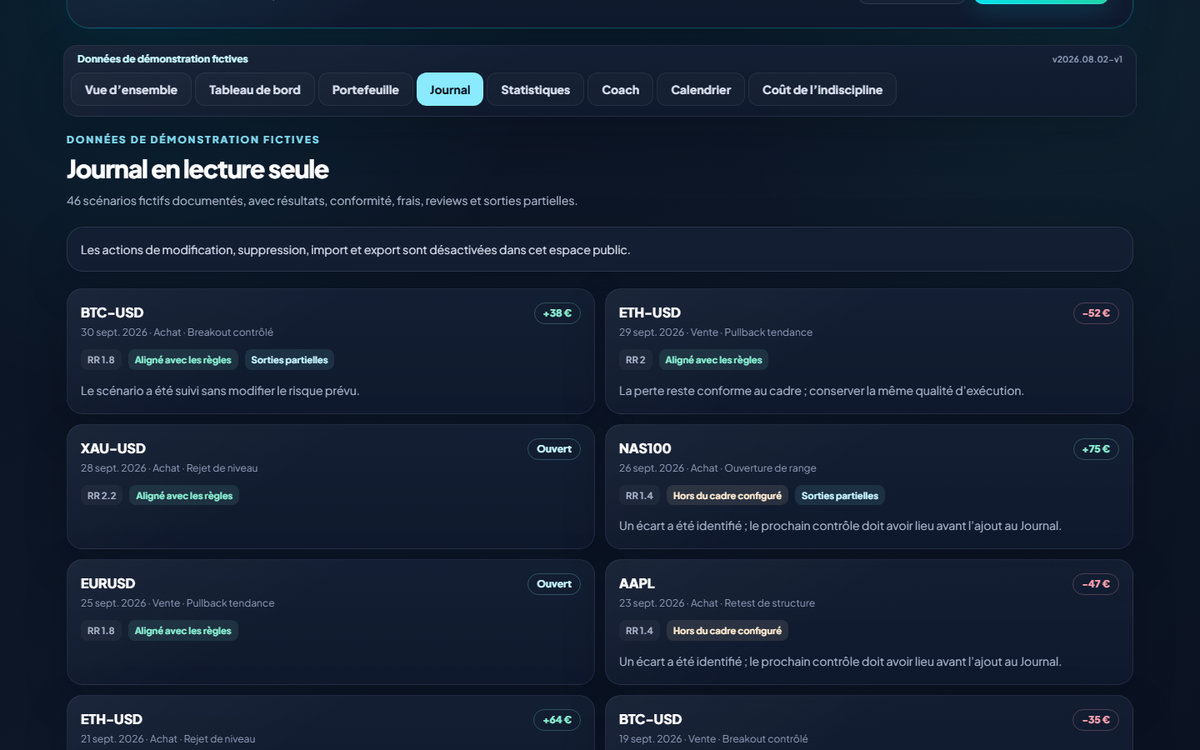Click the −47 € result badge
The height and width of the screenshot is (750, 1200).
pyautogui.click(x=1096, y=584)
